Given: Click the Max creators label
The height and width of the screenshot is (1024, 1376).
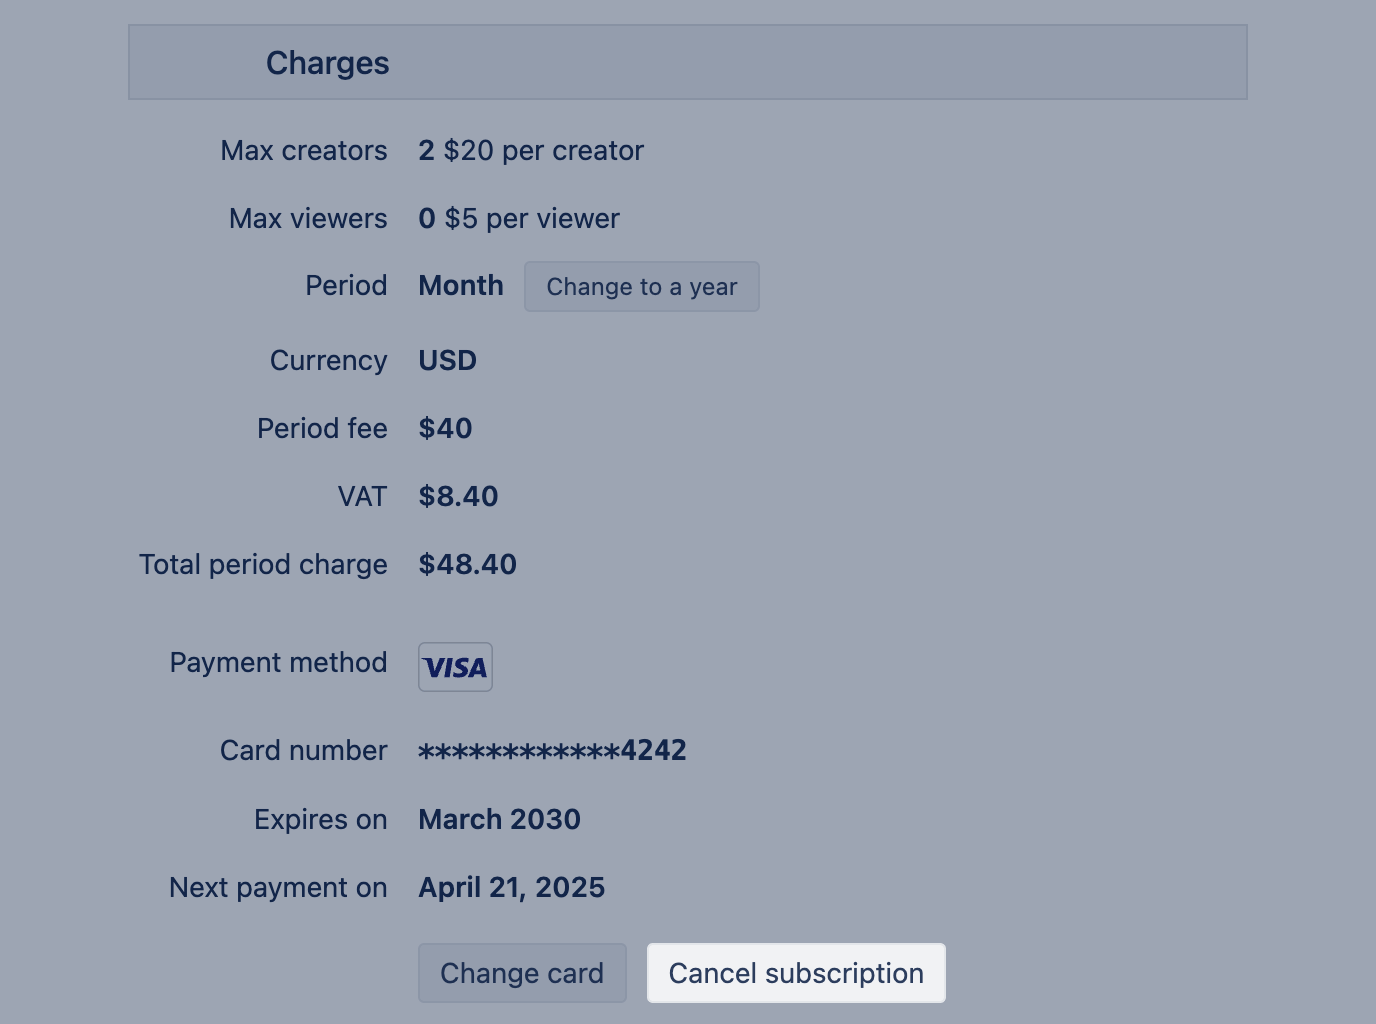Looking at the screenshot, I should pyautogui.click(x=303, y=151).
